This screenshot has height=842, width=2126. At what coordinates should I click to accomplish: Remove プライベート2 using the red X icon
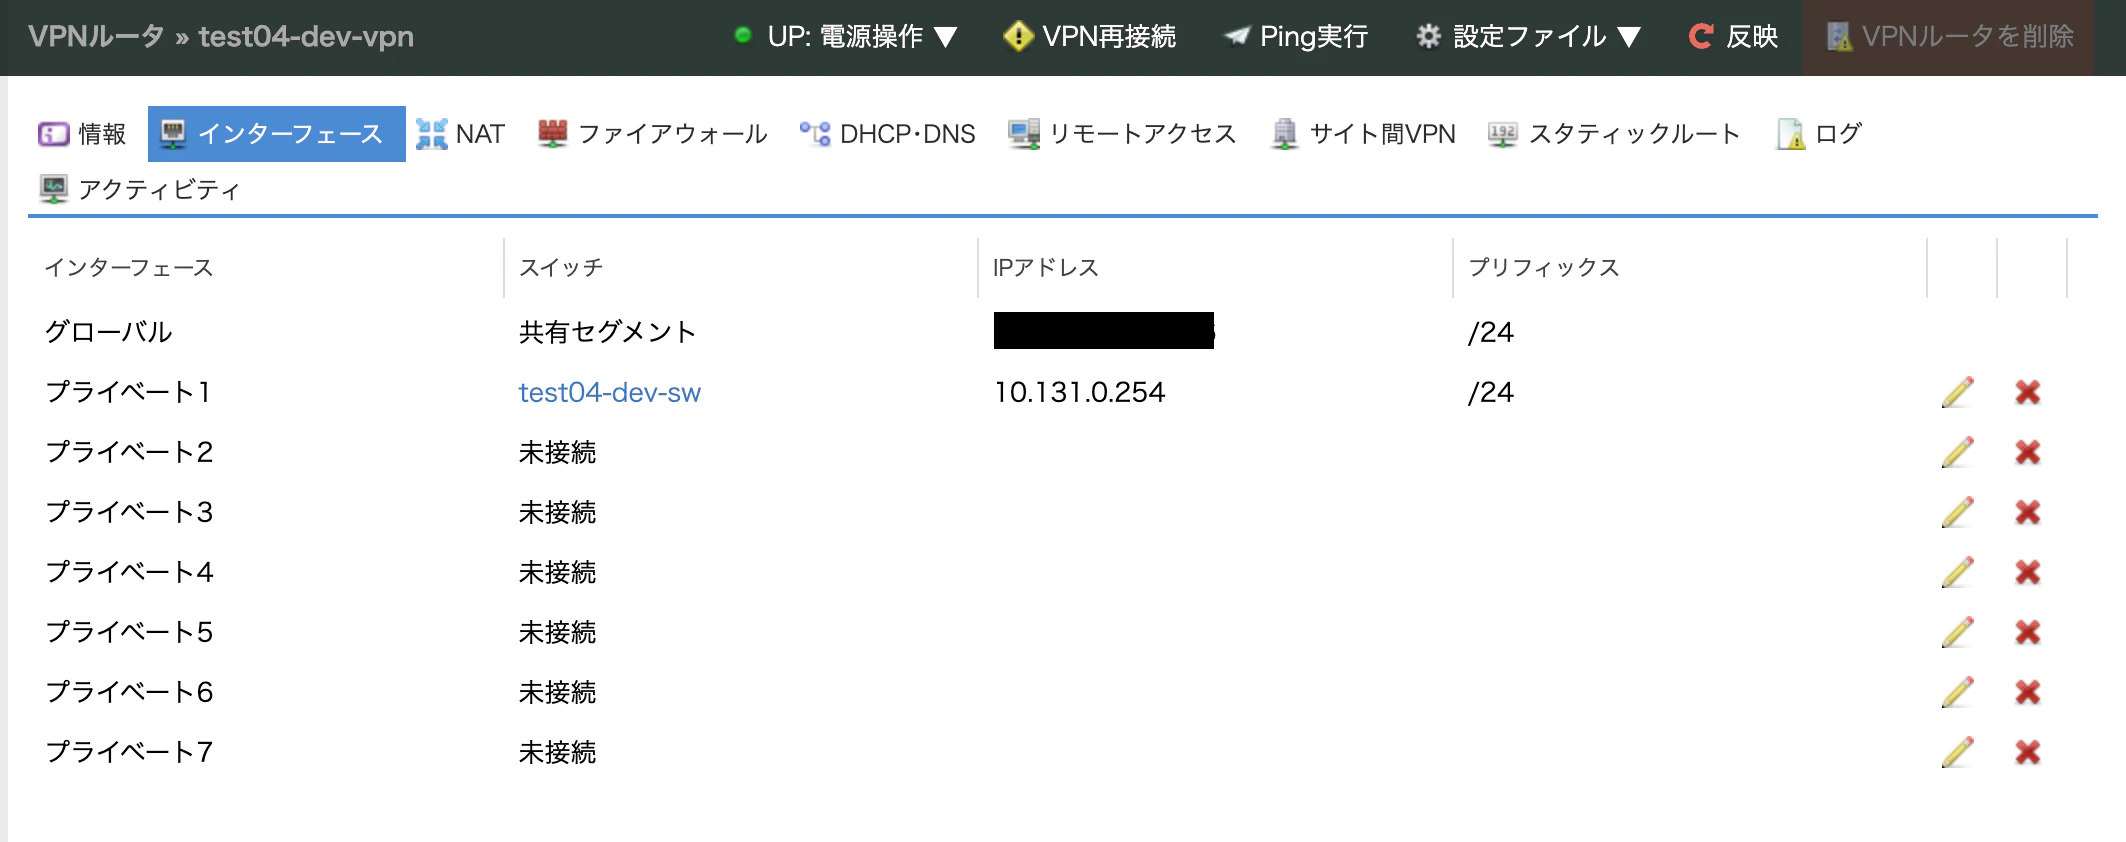pos(2027,452)
